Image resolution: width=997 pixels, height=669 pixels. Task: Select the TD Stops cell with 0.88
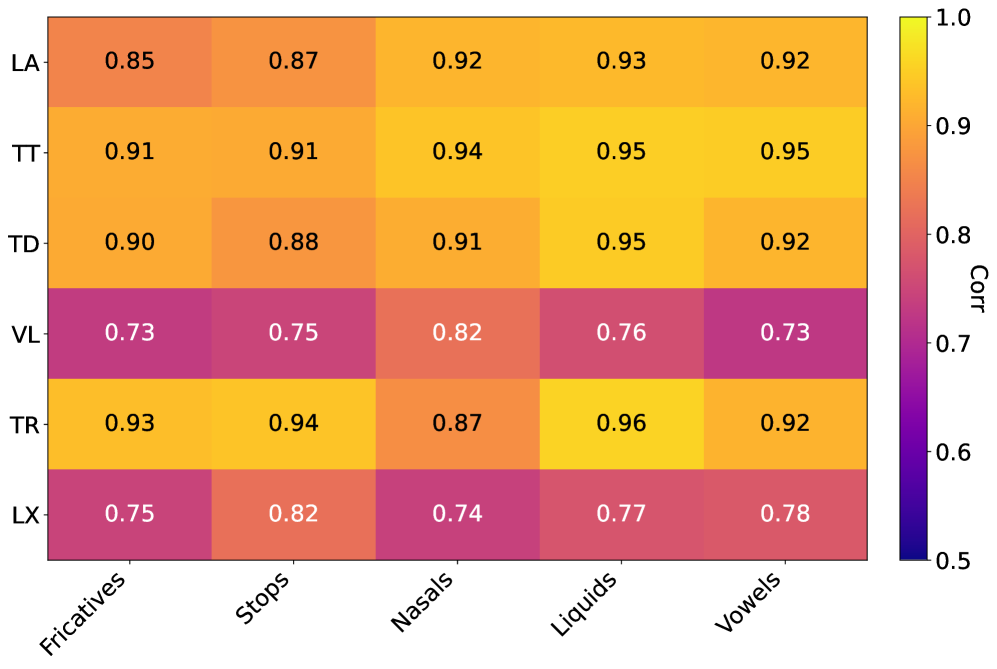pyautogui.click(x=293, y=242)
